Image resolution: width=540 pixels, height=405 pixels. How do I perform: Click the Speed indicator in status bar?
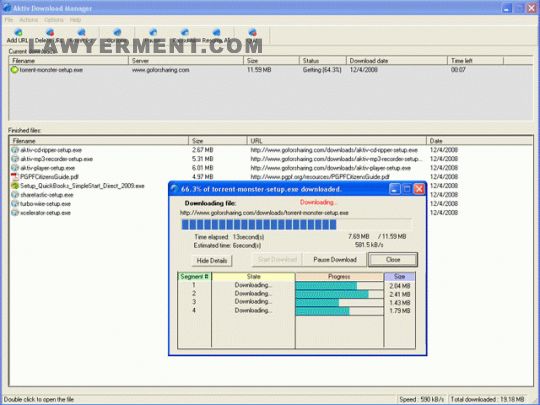pos(422,399)
